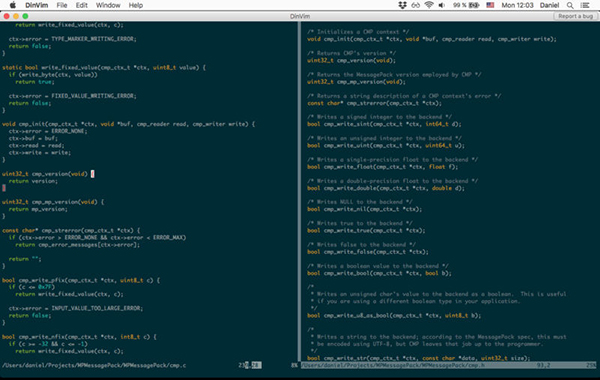Place cursor on cmp_version opening brace

[x=92, y=174]
